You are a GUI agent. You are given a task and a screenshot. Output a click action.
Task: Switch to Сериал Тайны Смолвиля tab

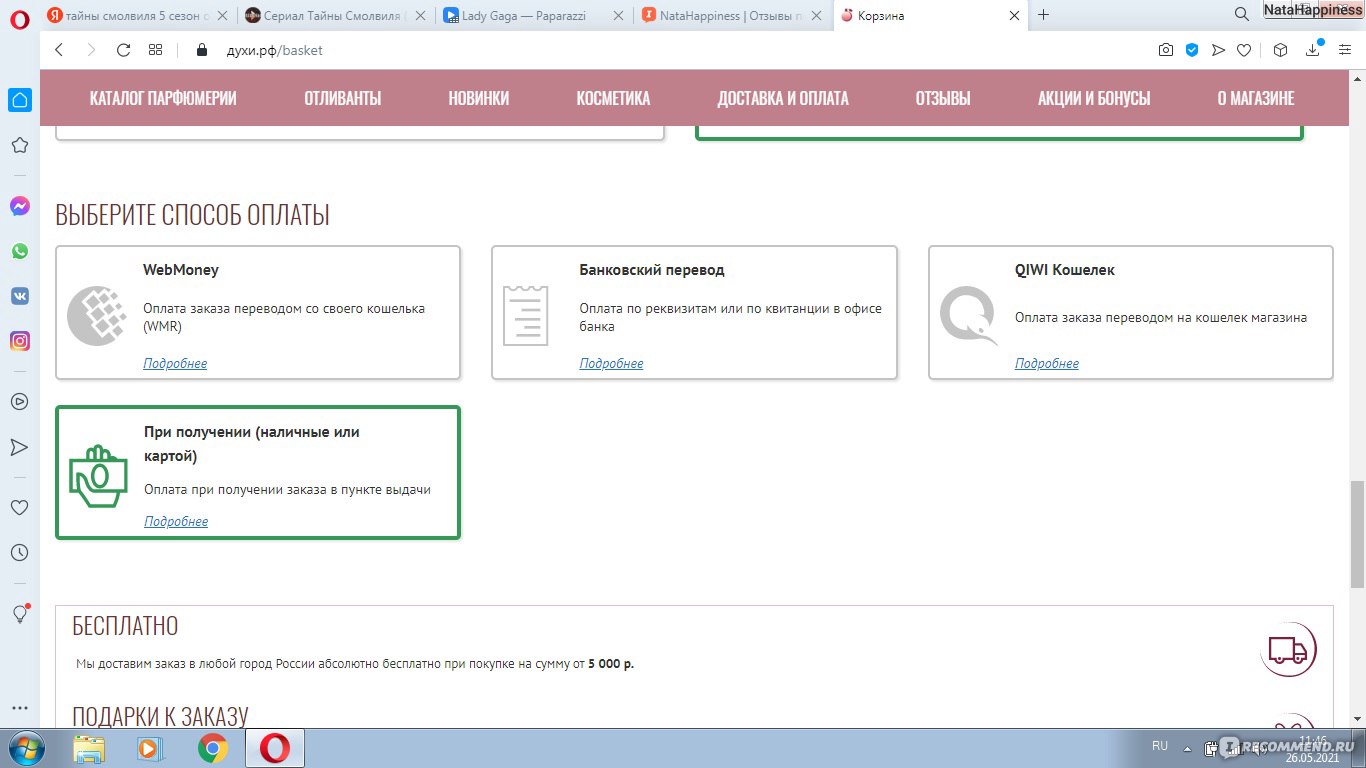336,15
